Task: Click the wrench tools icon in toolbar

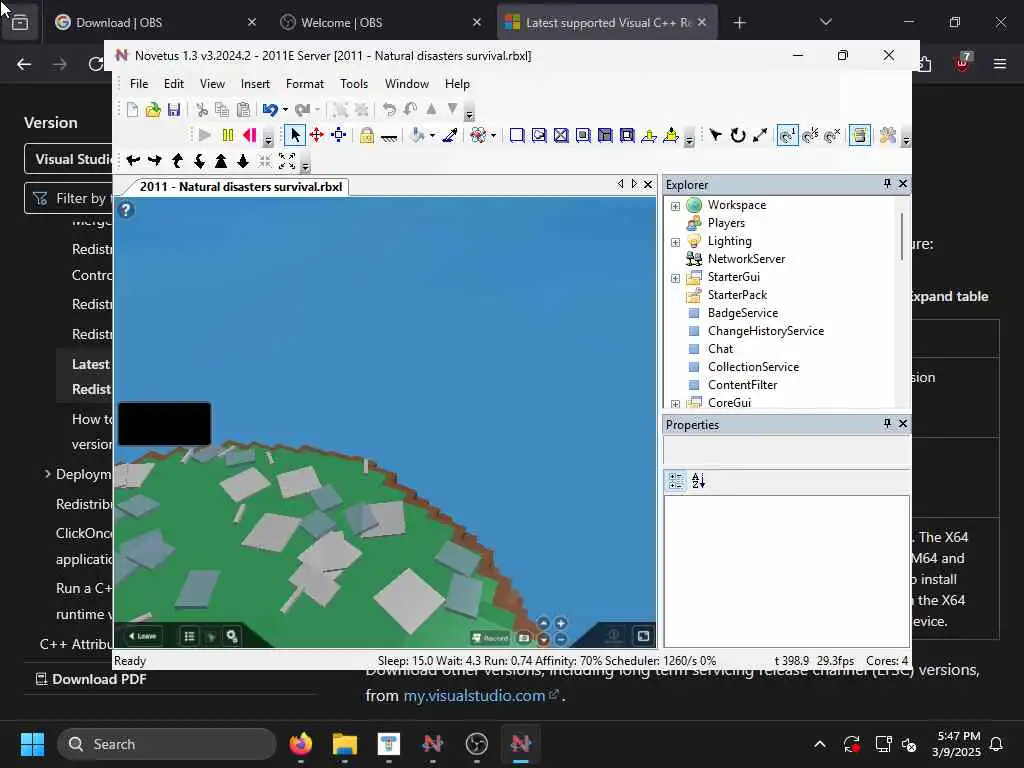Action: 888,135
